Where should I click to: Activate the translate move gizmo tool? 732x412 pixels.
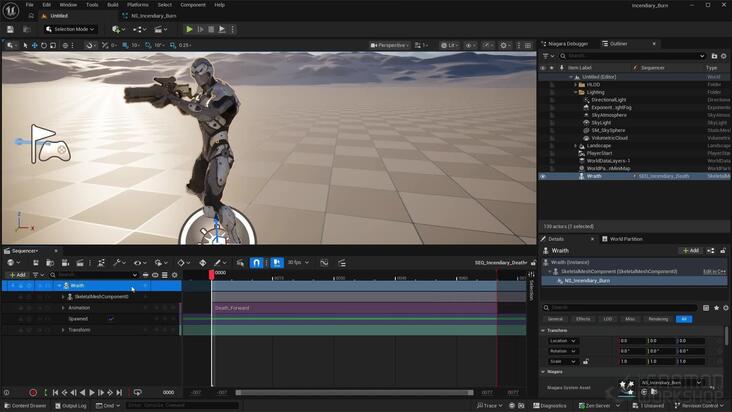(x=34, y=45)
